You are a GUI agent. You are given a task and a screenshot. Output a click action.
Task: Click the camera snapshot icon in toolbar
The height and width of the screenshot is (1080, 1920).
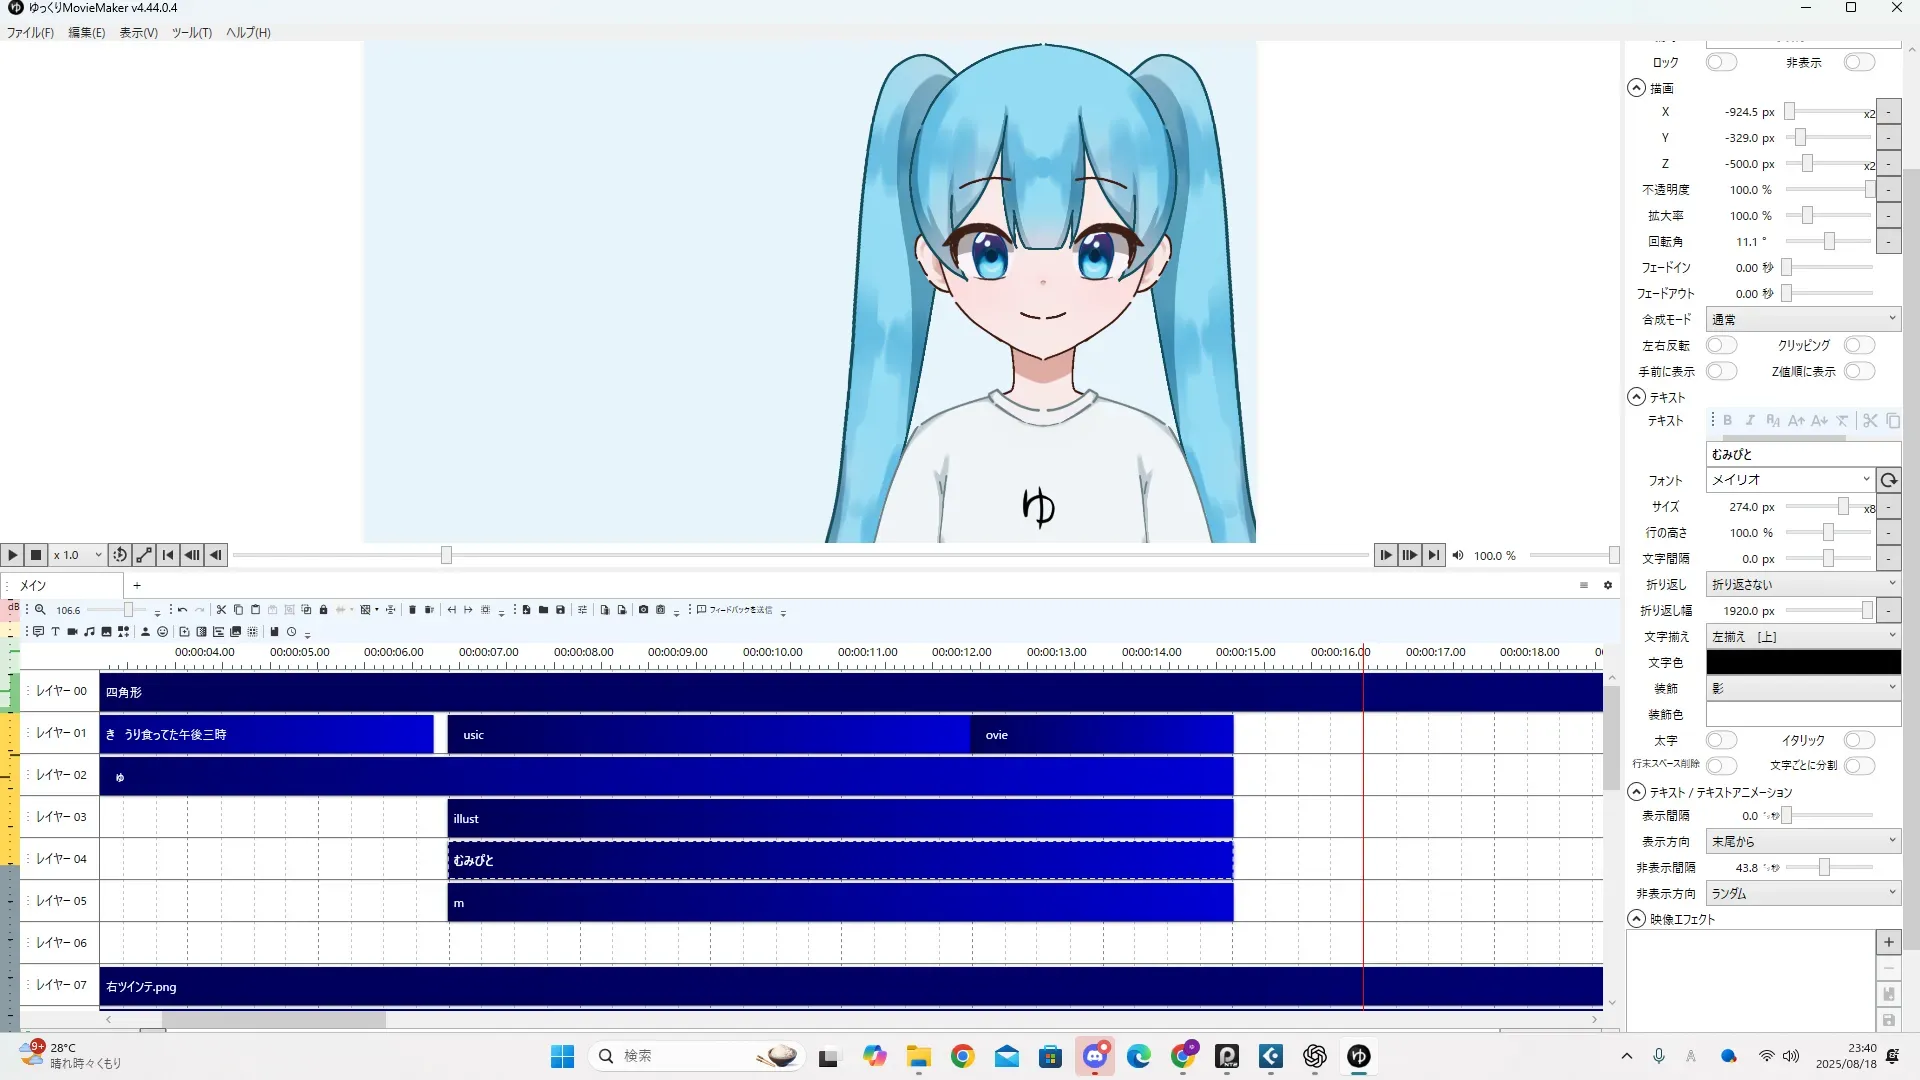(x=643, y=610)
